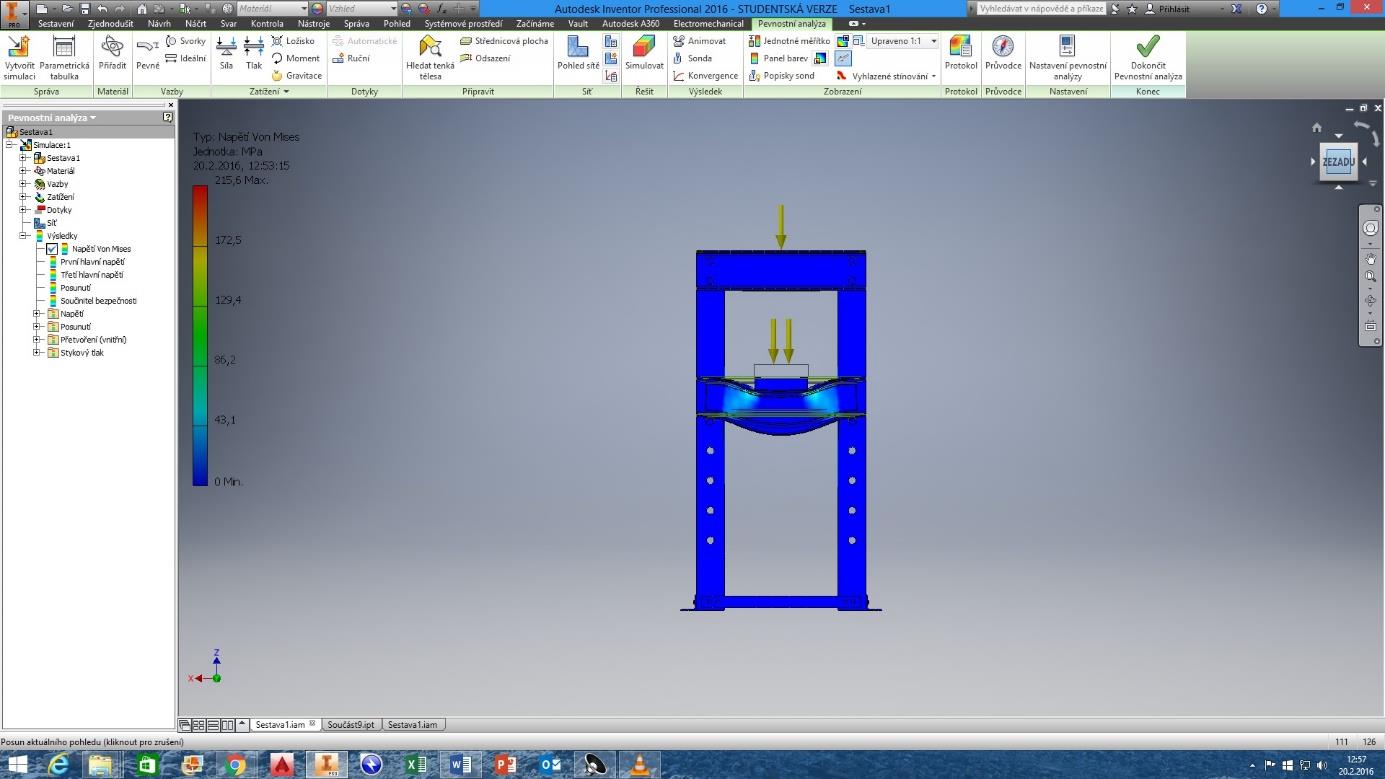Expand the Vazby tree node
This screenshot has height=779, width=1385.
click(x=23, y=184)
